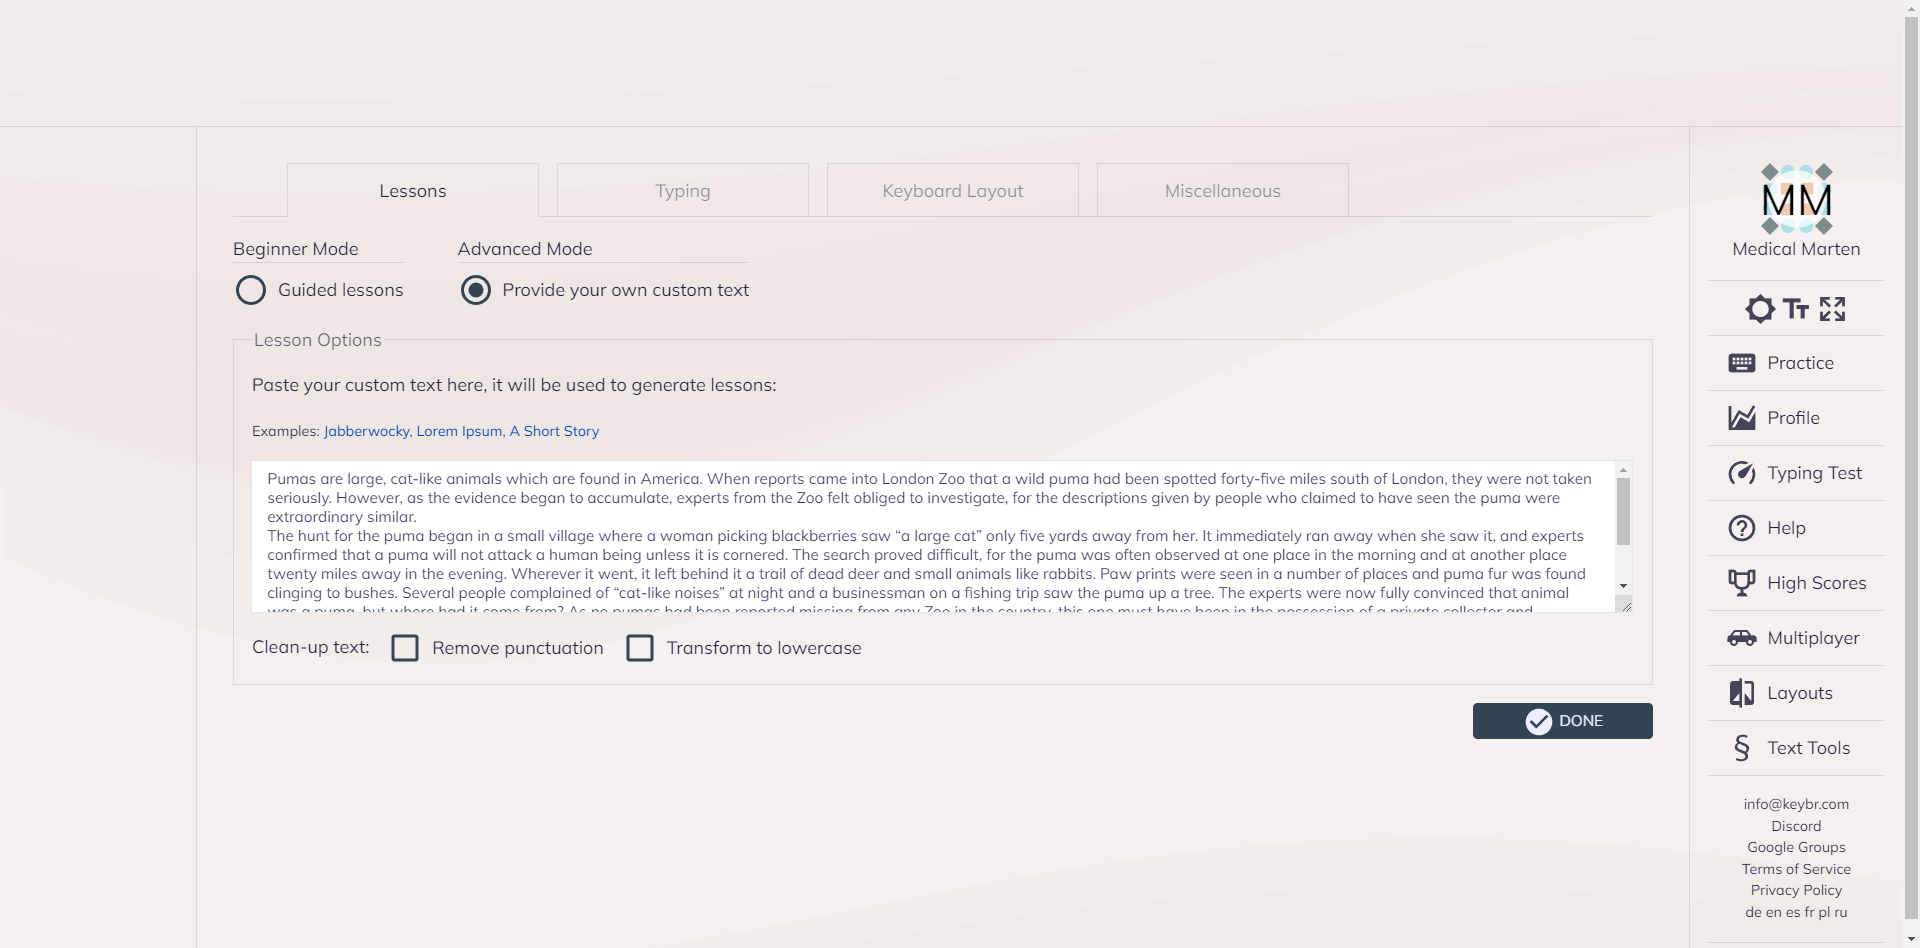
Task: Open the Keyboard Layout tab
Action: [x=953, y=191]
